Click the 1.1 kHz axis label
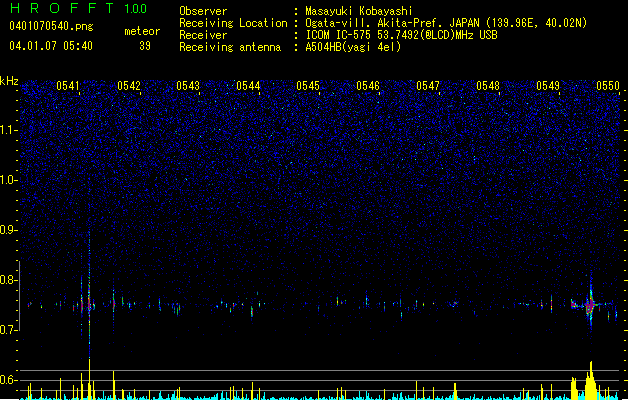Screen dimensions: 629x400 click(9, 130)
